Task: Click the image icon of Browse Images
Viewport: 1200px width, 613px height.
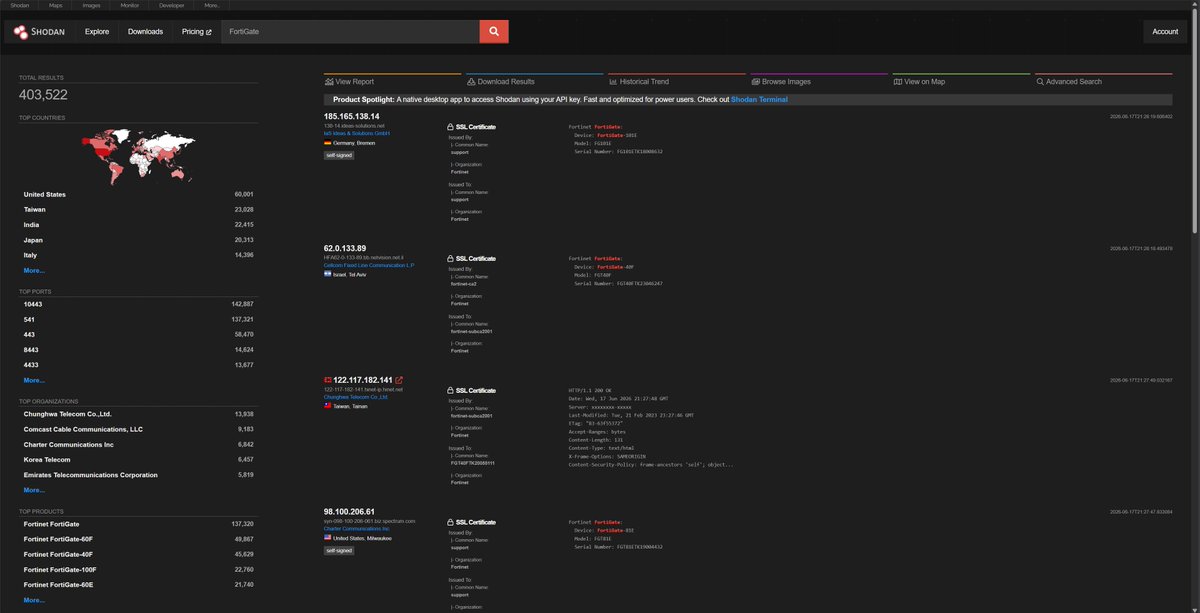Action: pos(755,82)
